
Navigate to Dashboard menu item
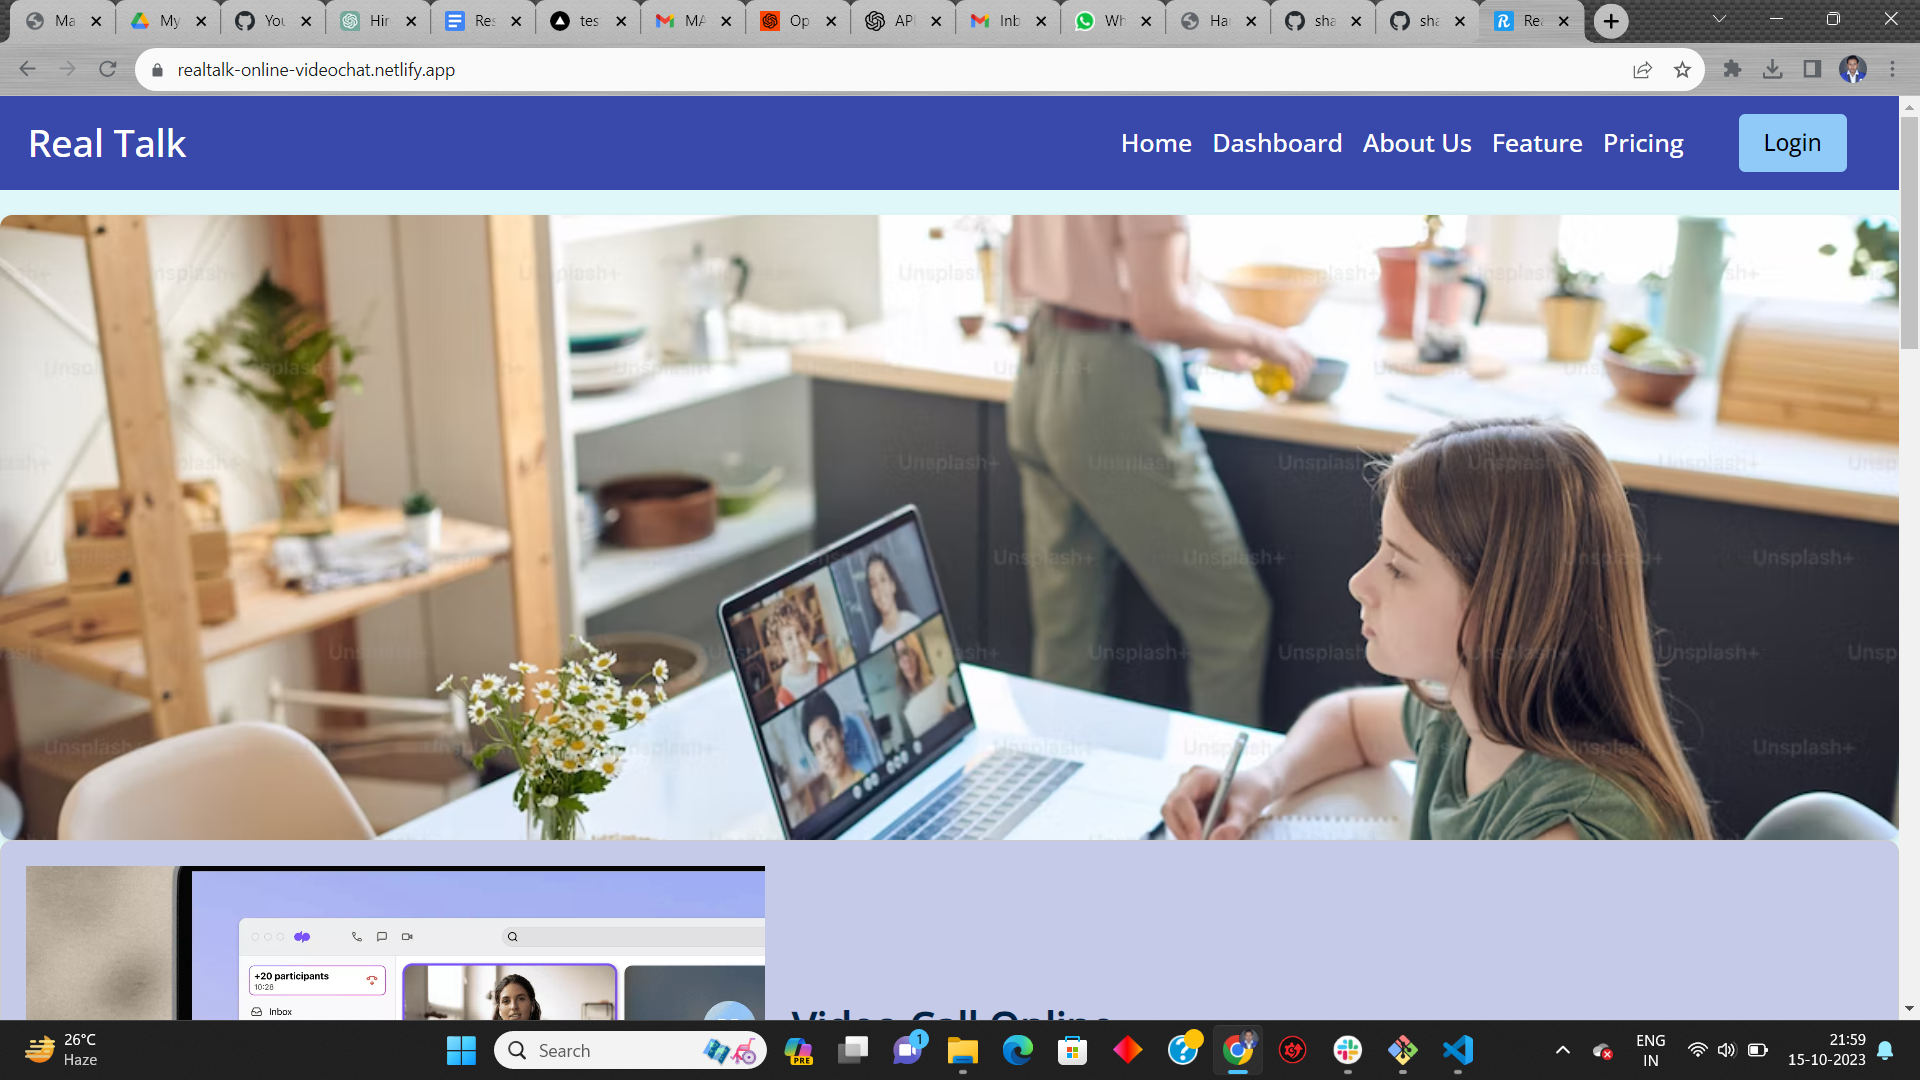pos(1278,142)
